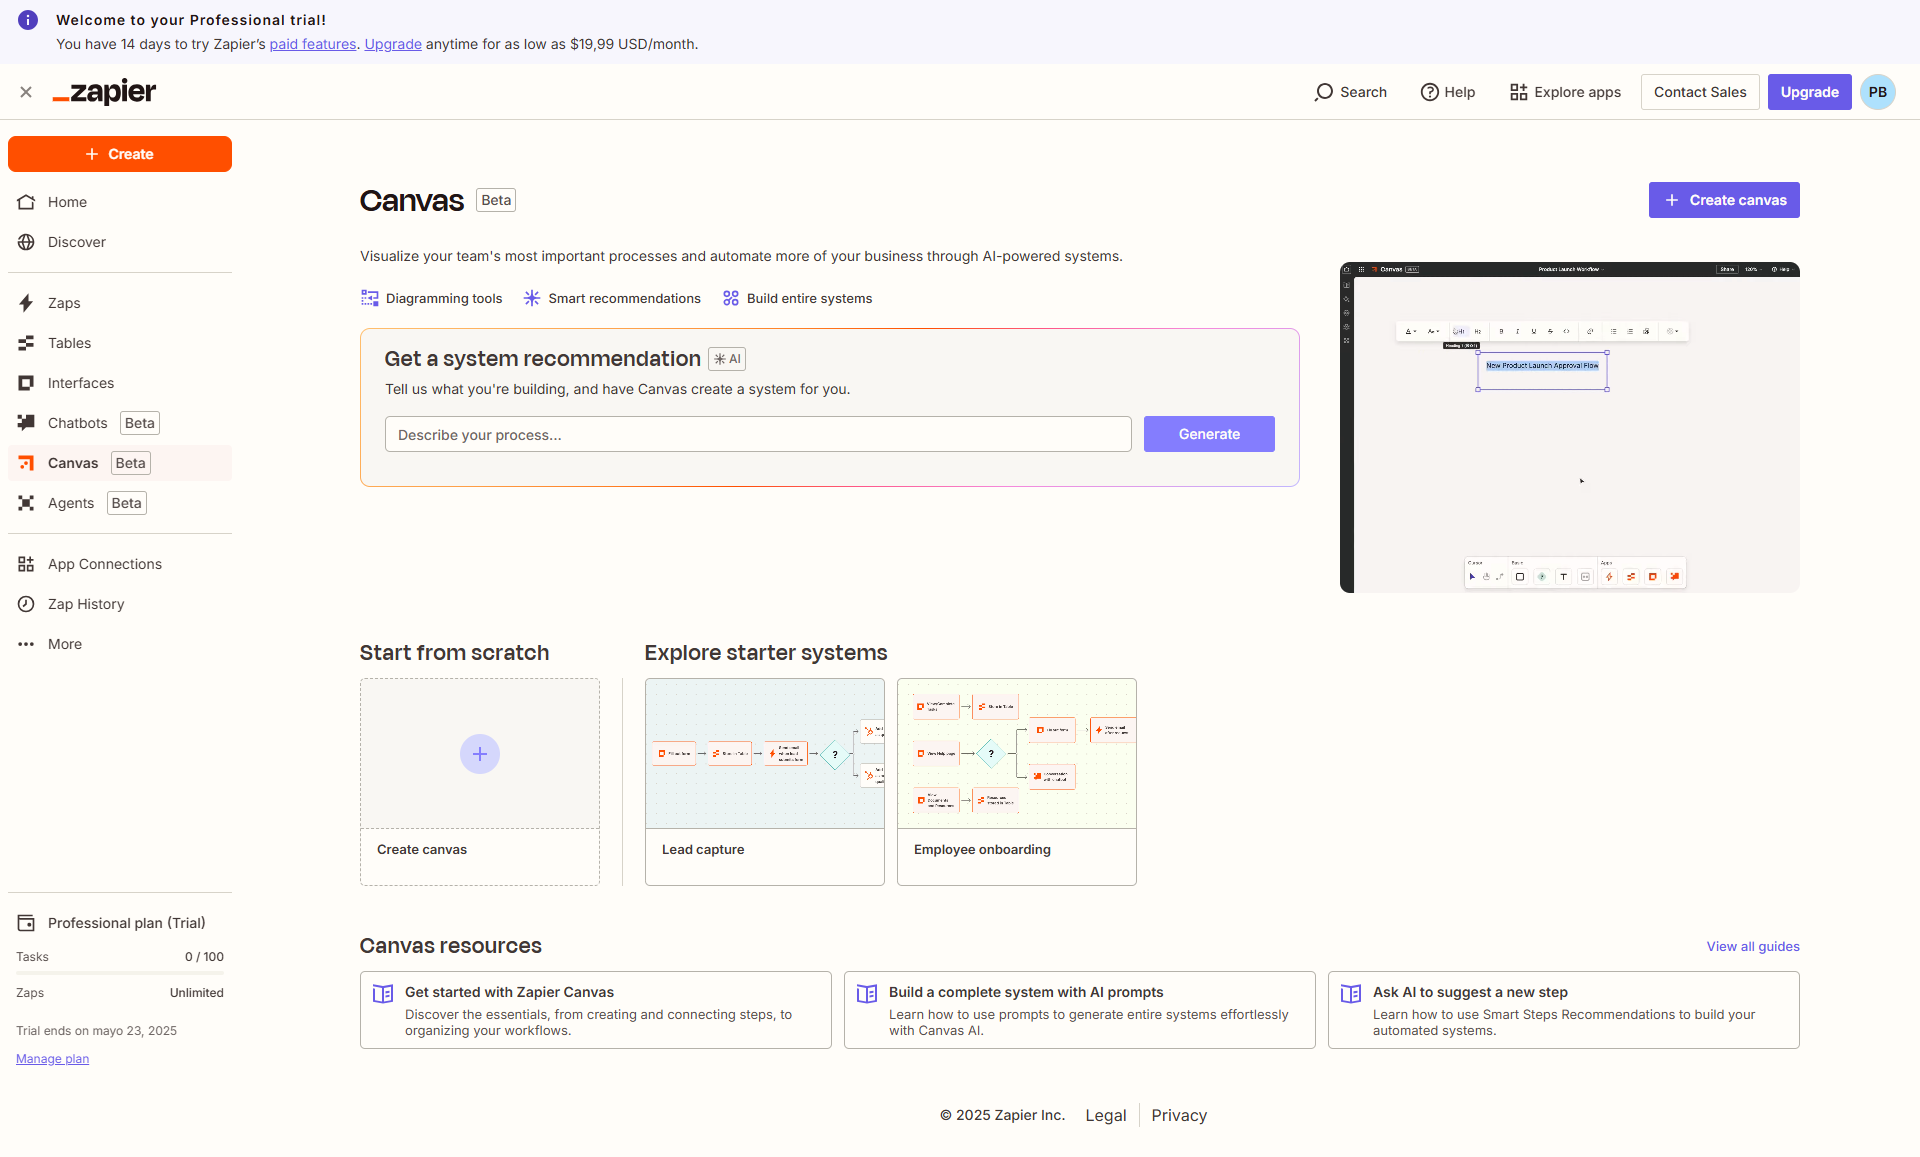Image resolution: width=1920 pixels, height=1157 pixels.
Task: Click the AI badge next to heading
Action: (x=727, y=359)
